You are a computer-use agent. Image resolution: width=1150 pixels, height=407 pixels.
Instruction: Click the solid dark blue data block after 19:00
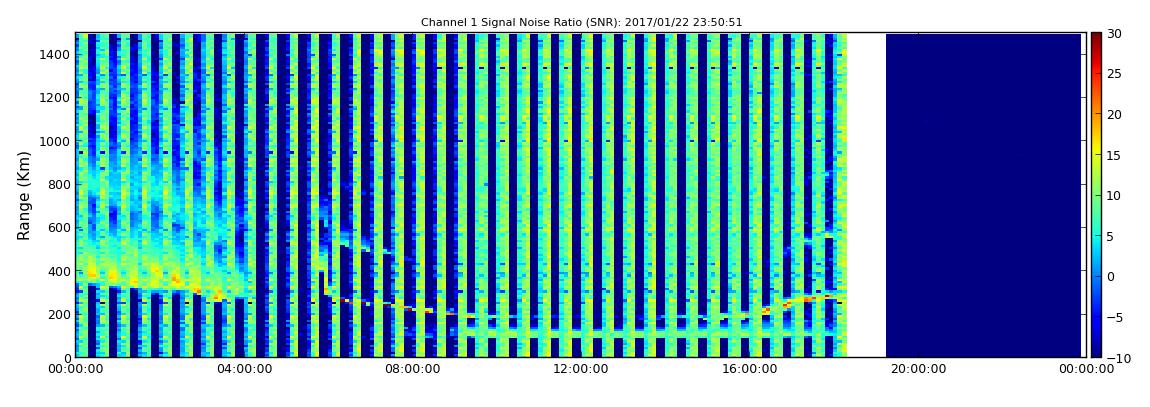(x=983, y=195)
